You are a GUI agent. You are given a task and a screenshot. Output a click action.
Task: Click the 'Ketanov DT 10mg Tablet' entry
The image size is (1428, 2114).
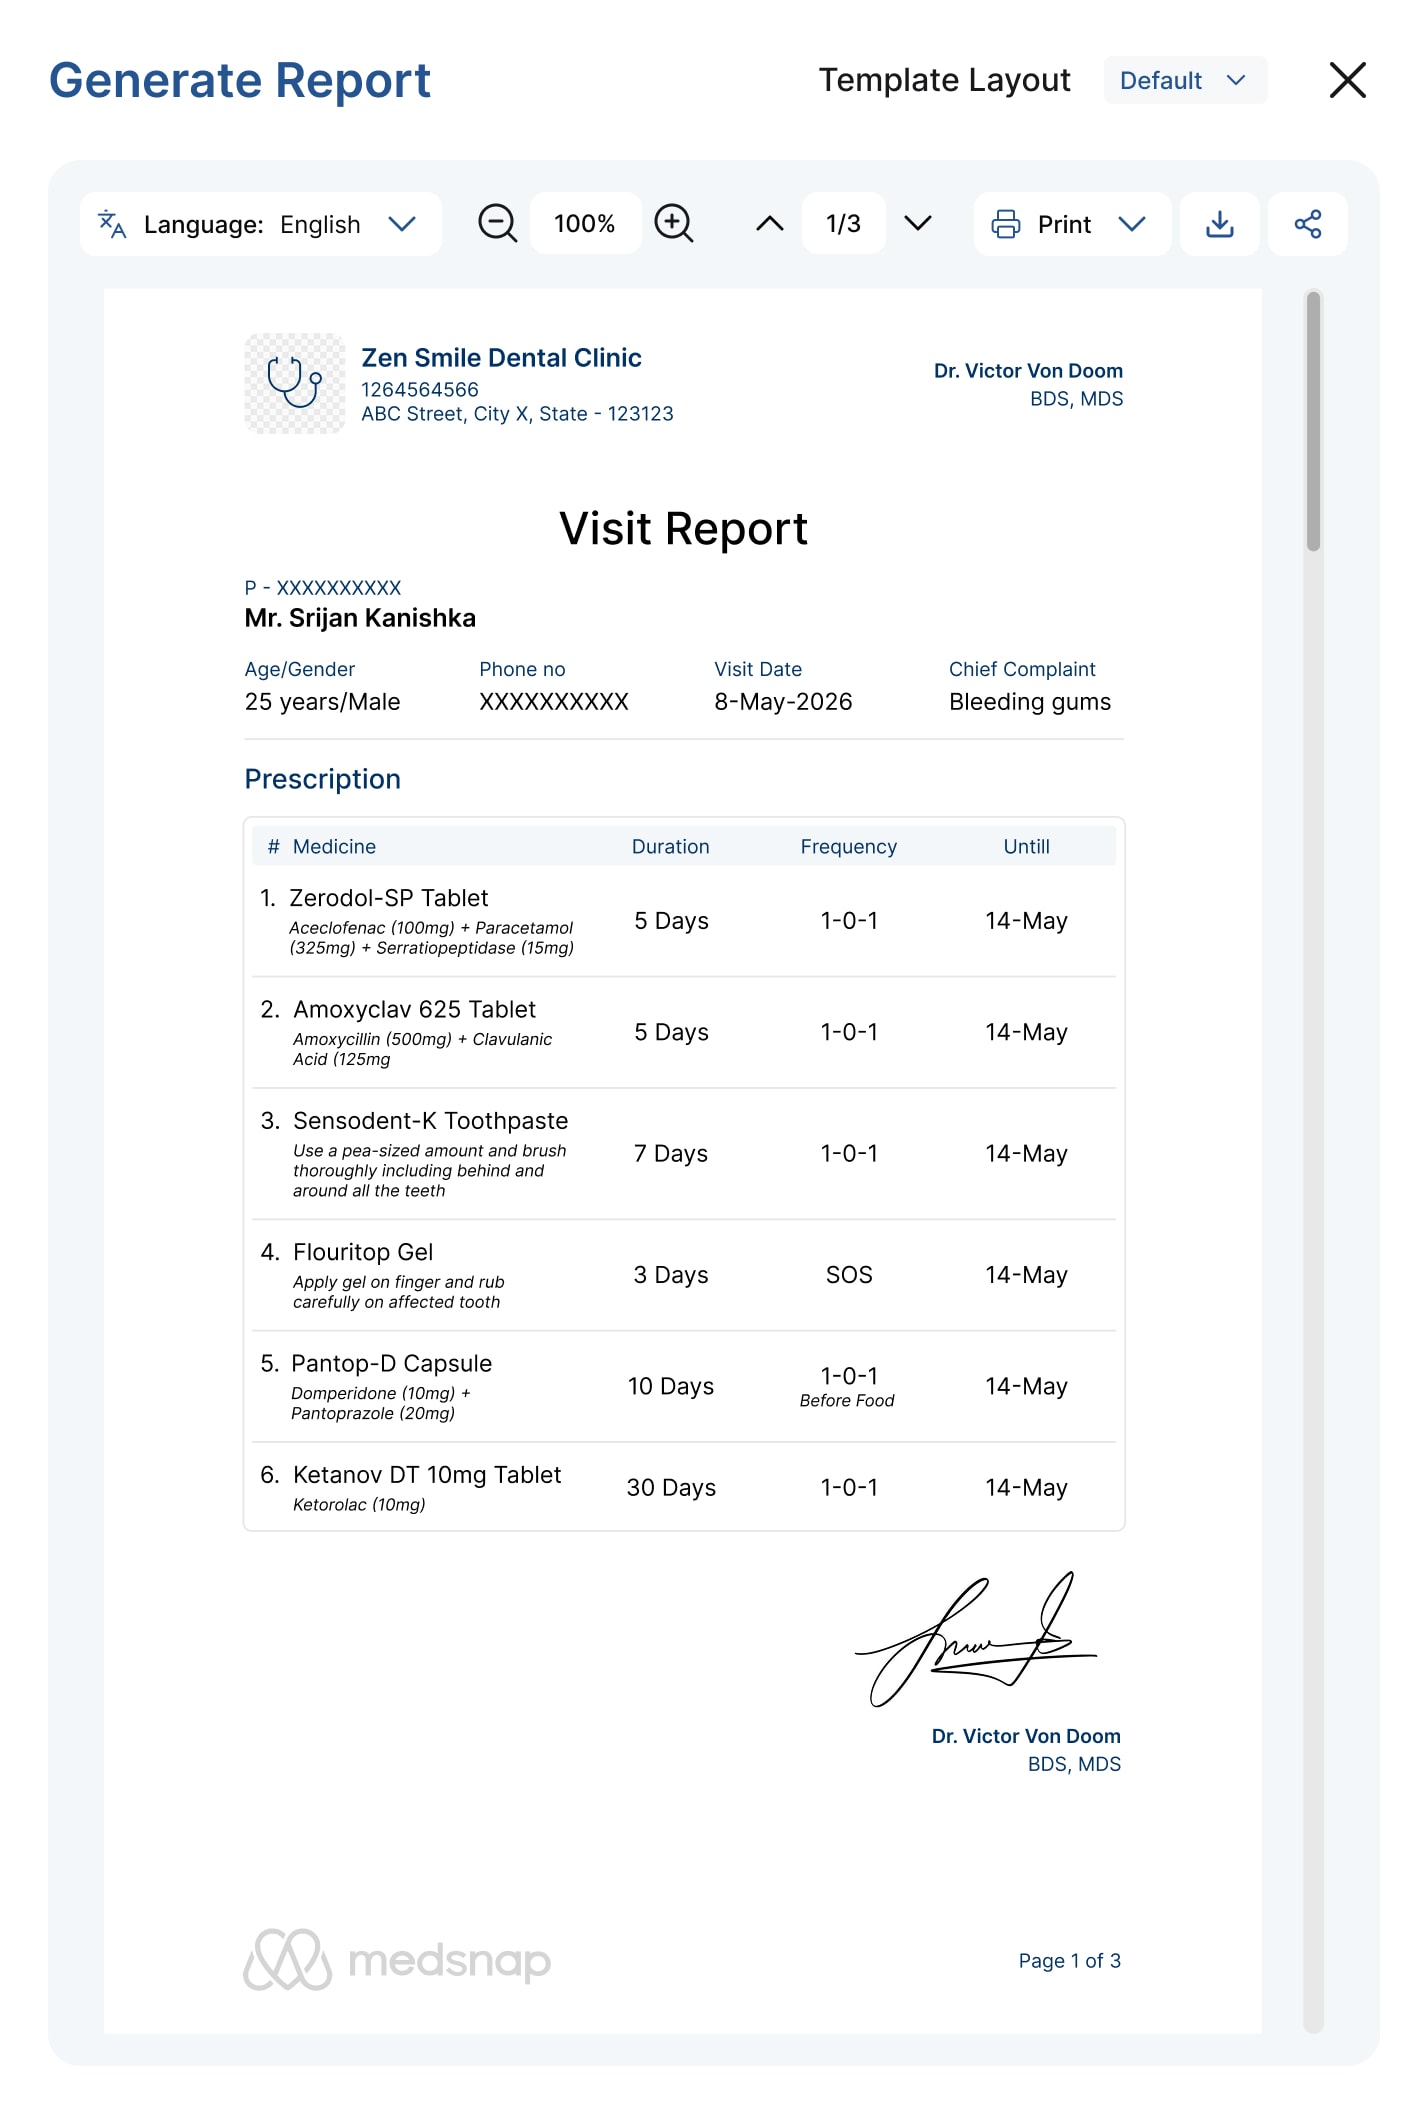(427, 1475)
